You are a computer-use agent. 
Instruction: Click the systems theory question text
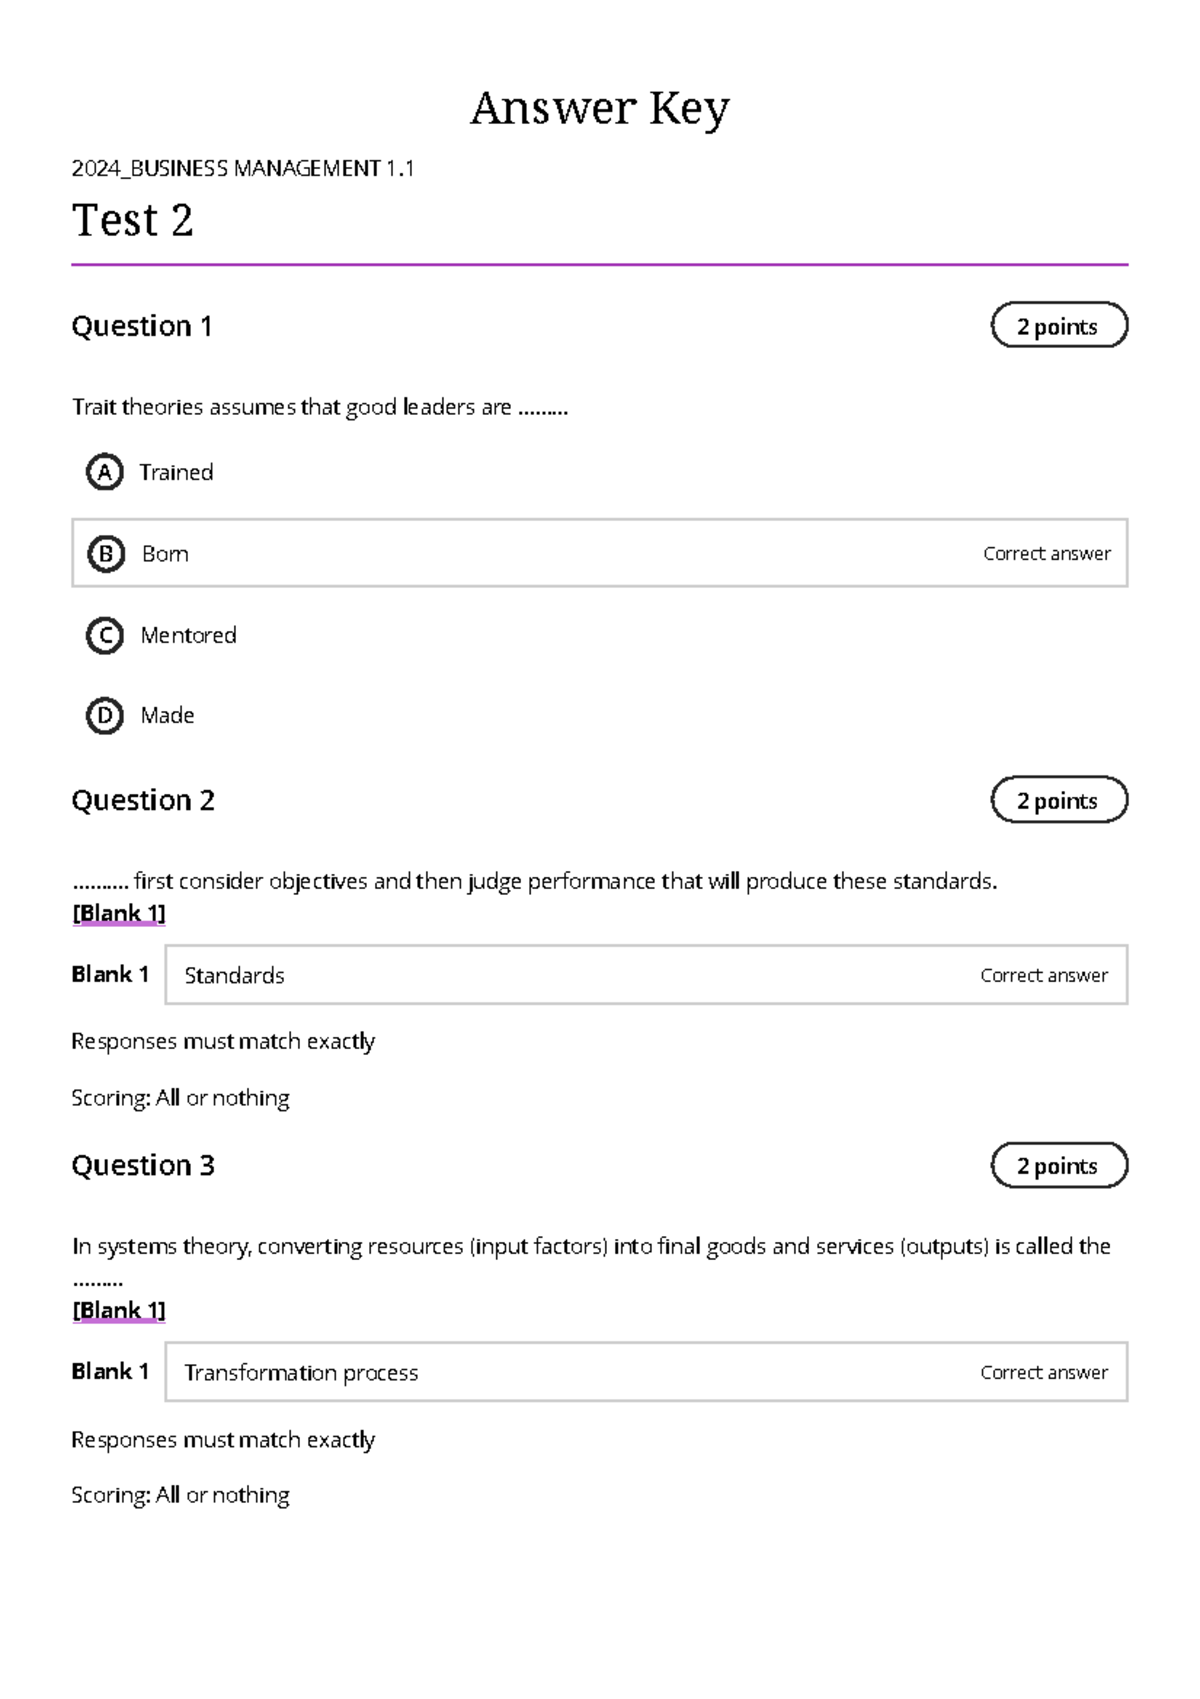pos(591,1247)
